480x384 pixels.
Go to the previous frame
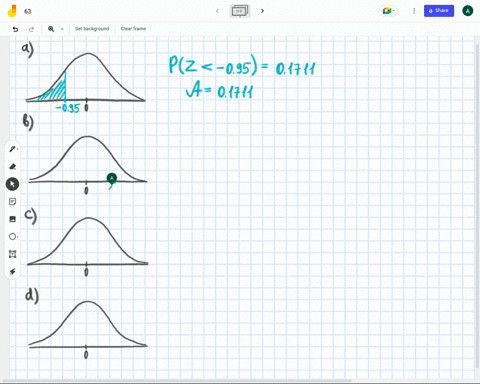pos(217,11)
